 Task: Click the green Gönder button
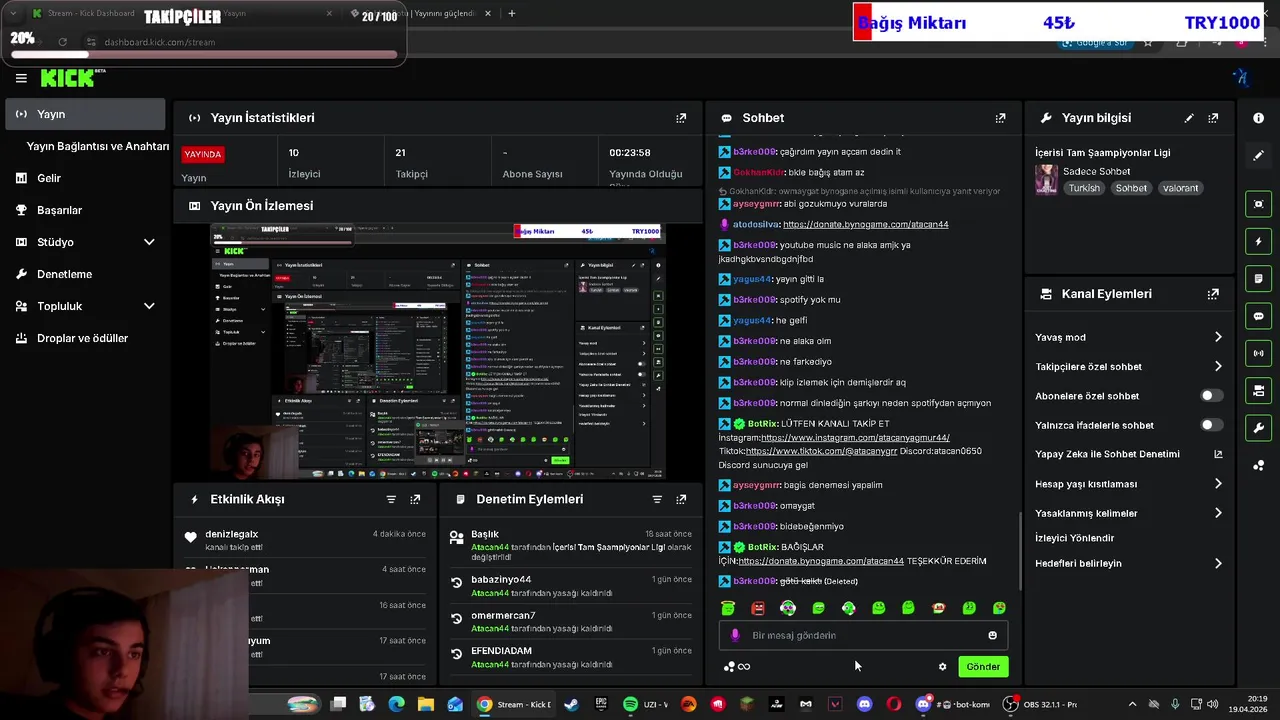click(983, 667)
